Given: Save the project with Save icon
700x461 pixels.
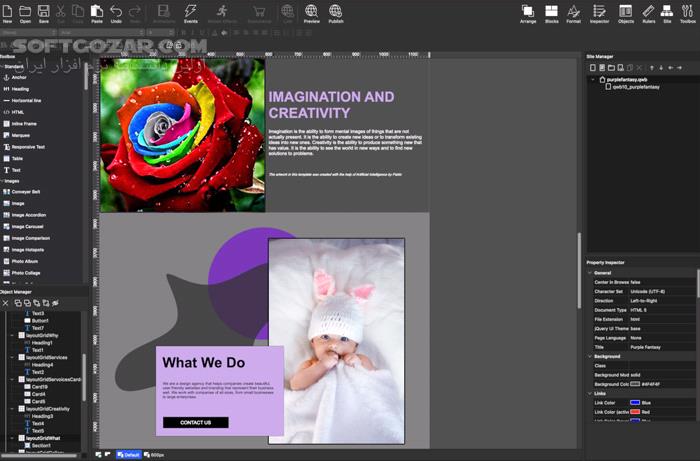Looking at the screenshot, I should point(43,13).
